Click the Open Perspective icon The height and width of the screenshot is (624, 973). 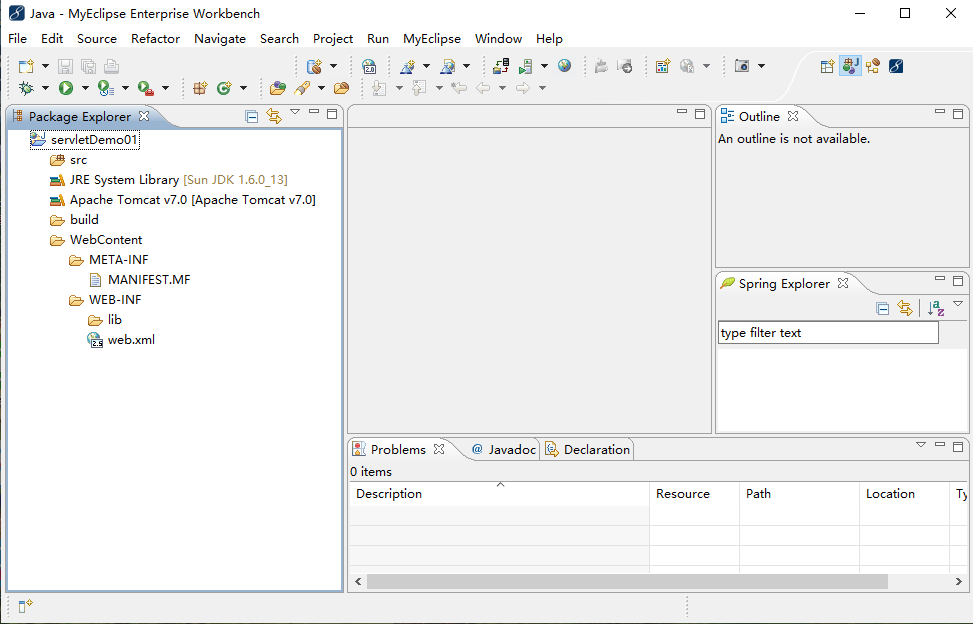tap(827, 66)
